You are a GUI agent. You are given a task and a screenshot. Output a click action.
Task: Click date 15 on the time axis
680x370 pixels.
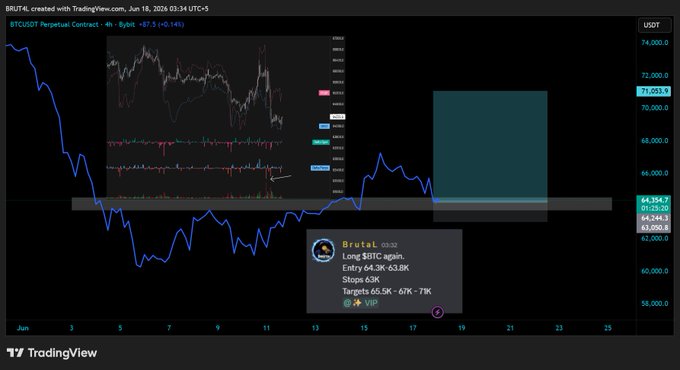[x=364, y=328]
